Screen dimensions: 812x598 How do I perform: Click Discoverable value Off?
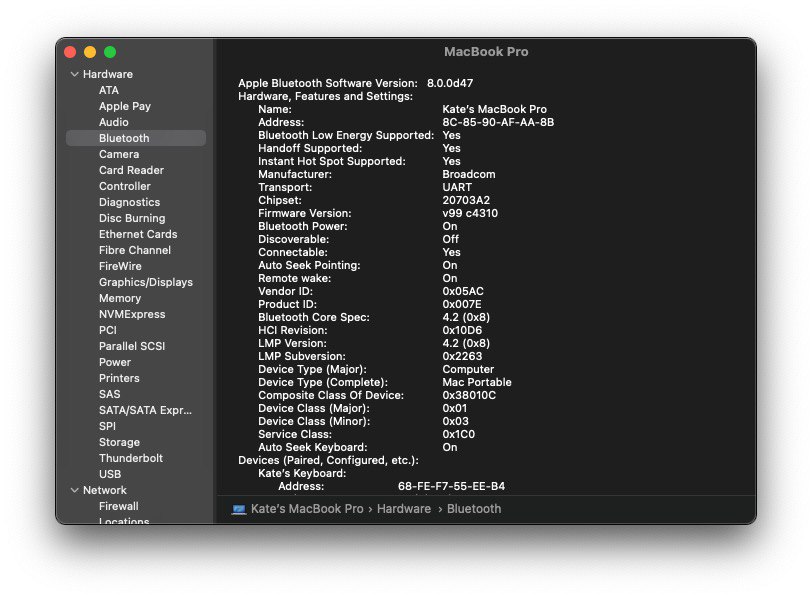[x=451, y=239]
